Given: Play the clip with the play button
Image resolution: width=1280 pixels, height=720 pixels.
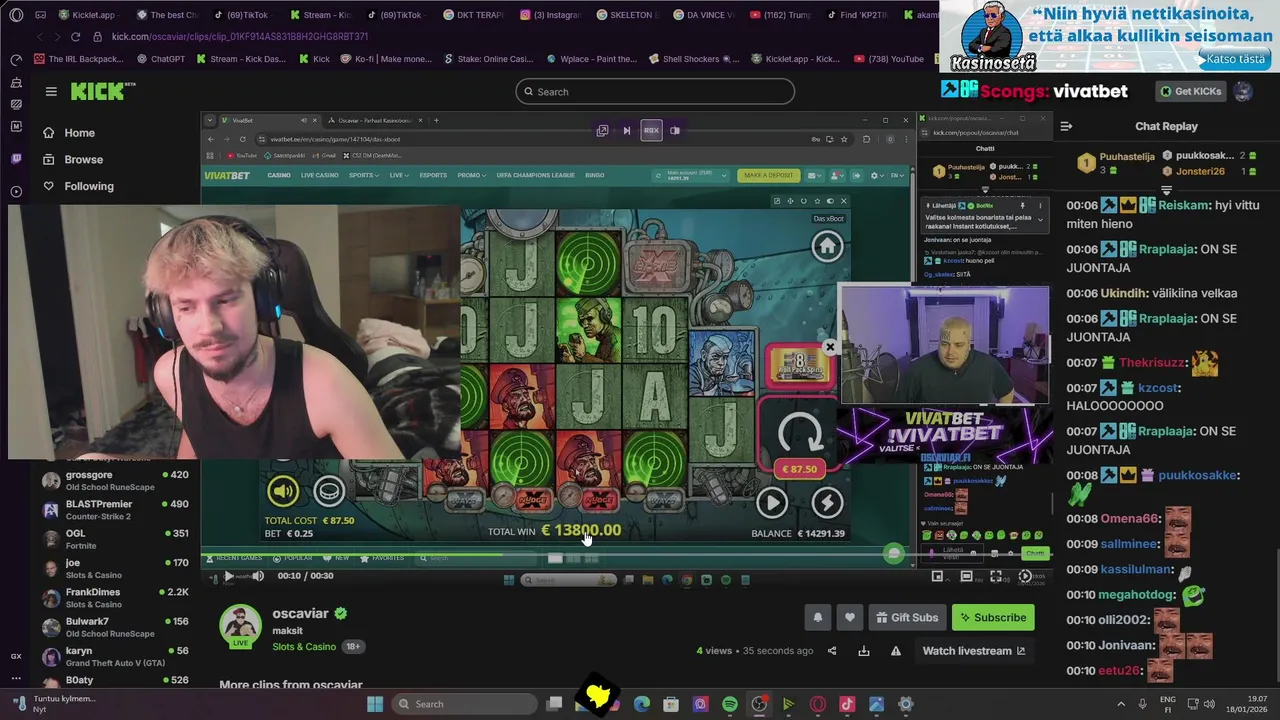Looking at the screenshot, I should tap(229, 576).
